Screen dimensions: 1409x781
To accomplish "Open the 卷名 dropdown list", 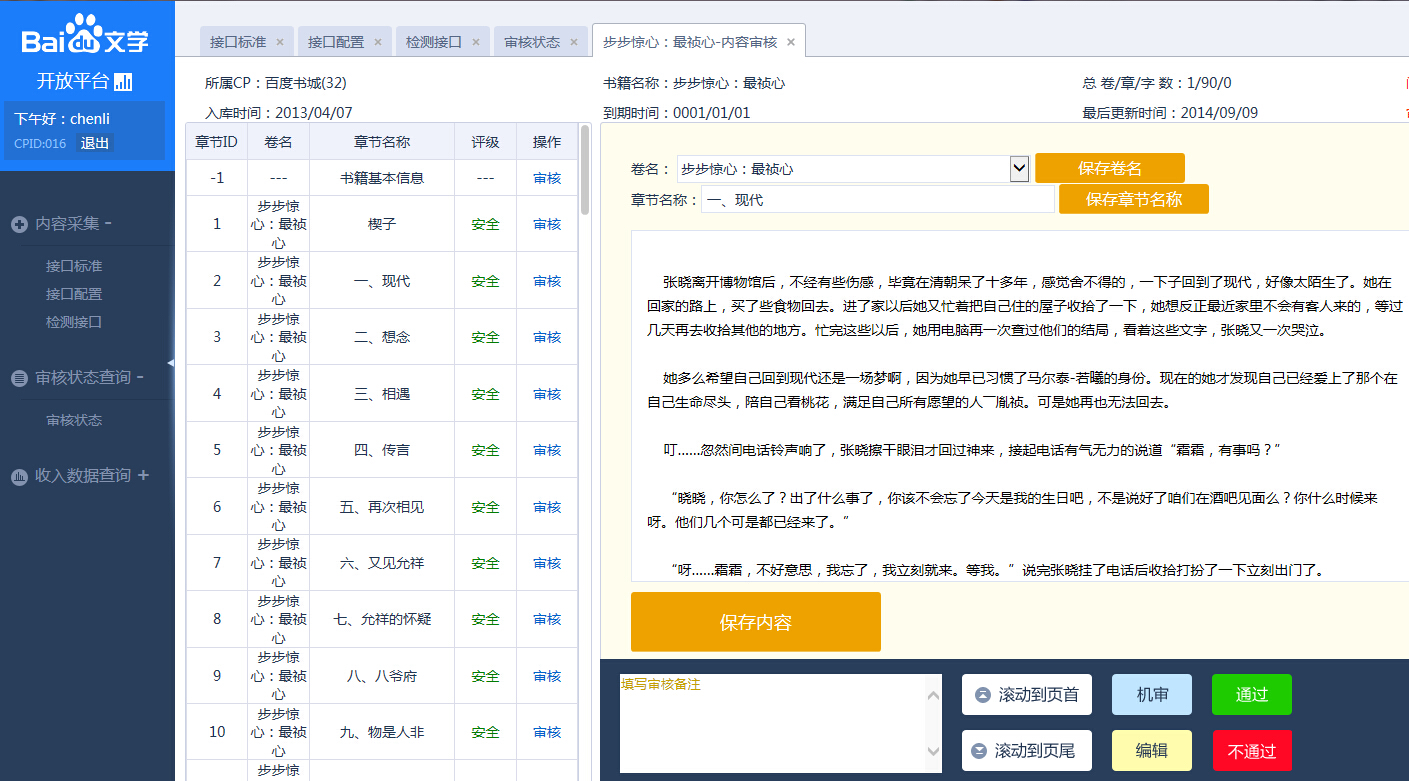I will (1019, 169).
